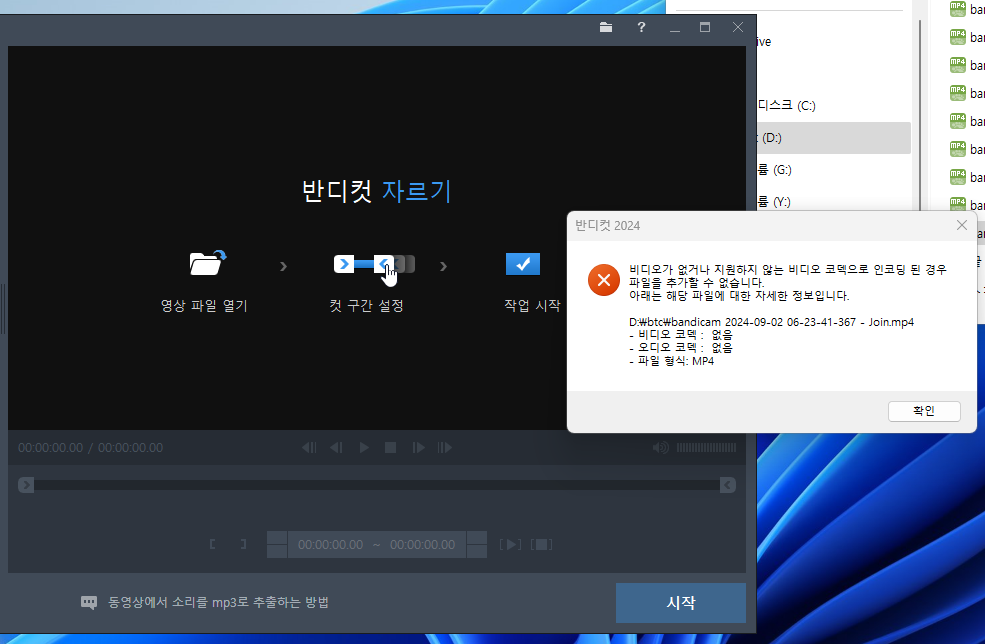Set segment start bracket marker
Viewport: 985px width, 644px height.
pos(212,544)
